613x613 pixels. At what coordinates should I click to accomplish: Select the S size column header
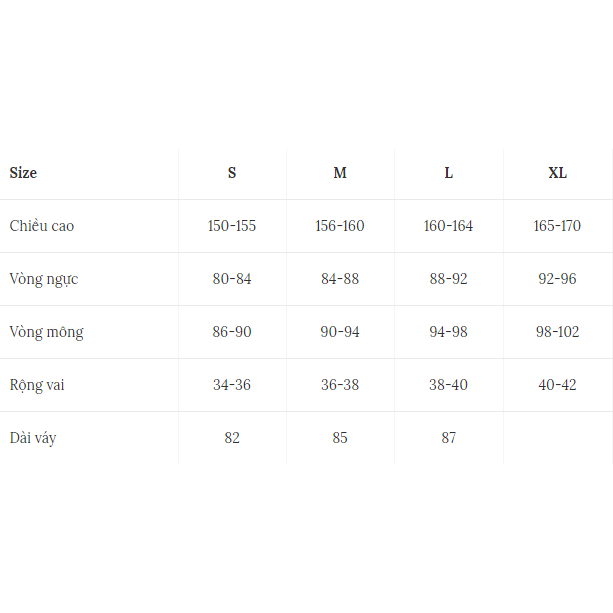click(232, 173)
